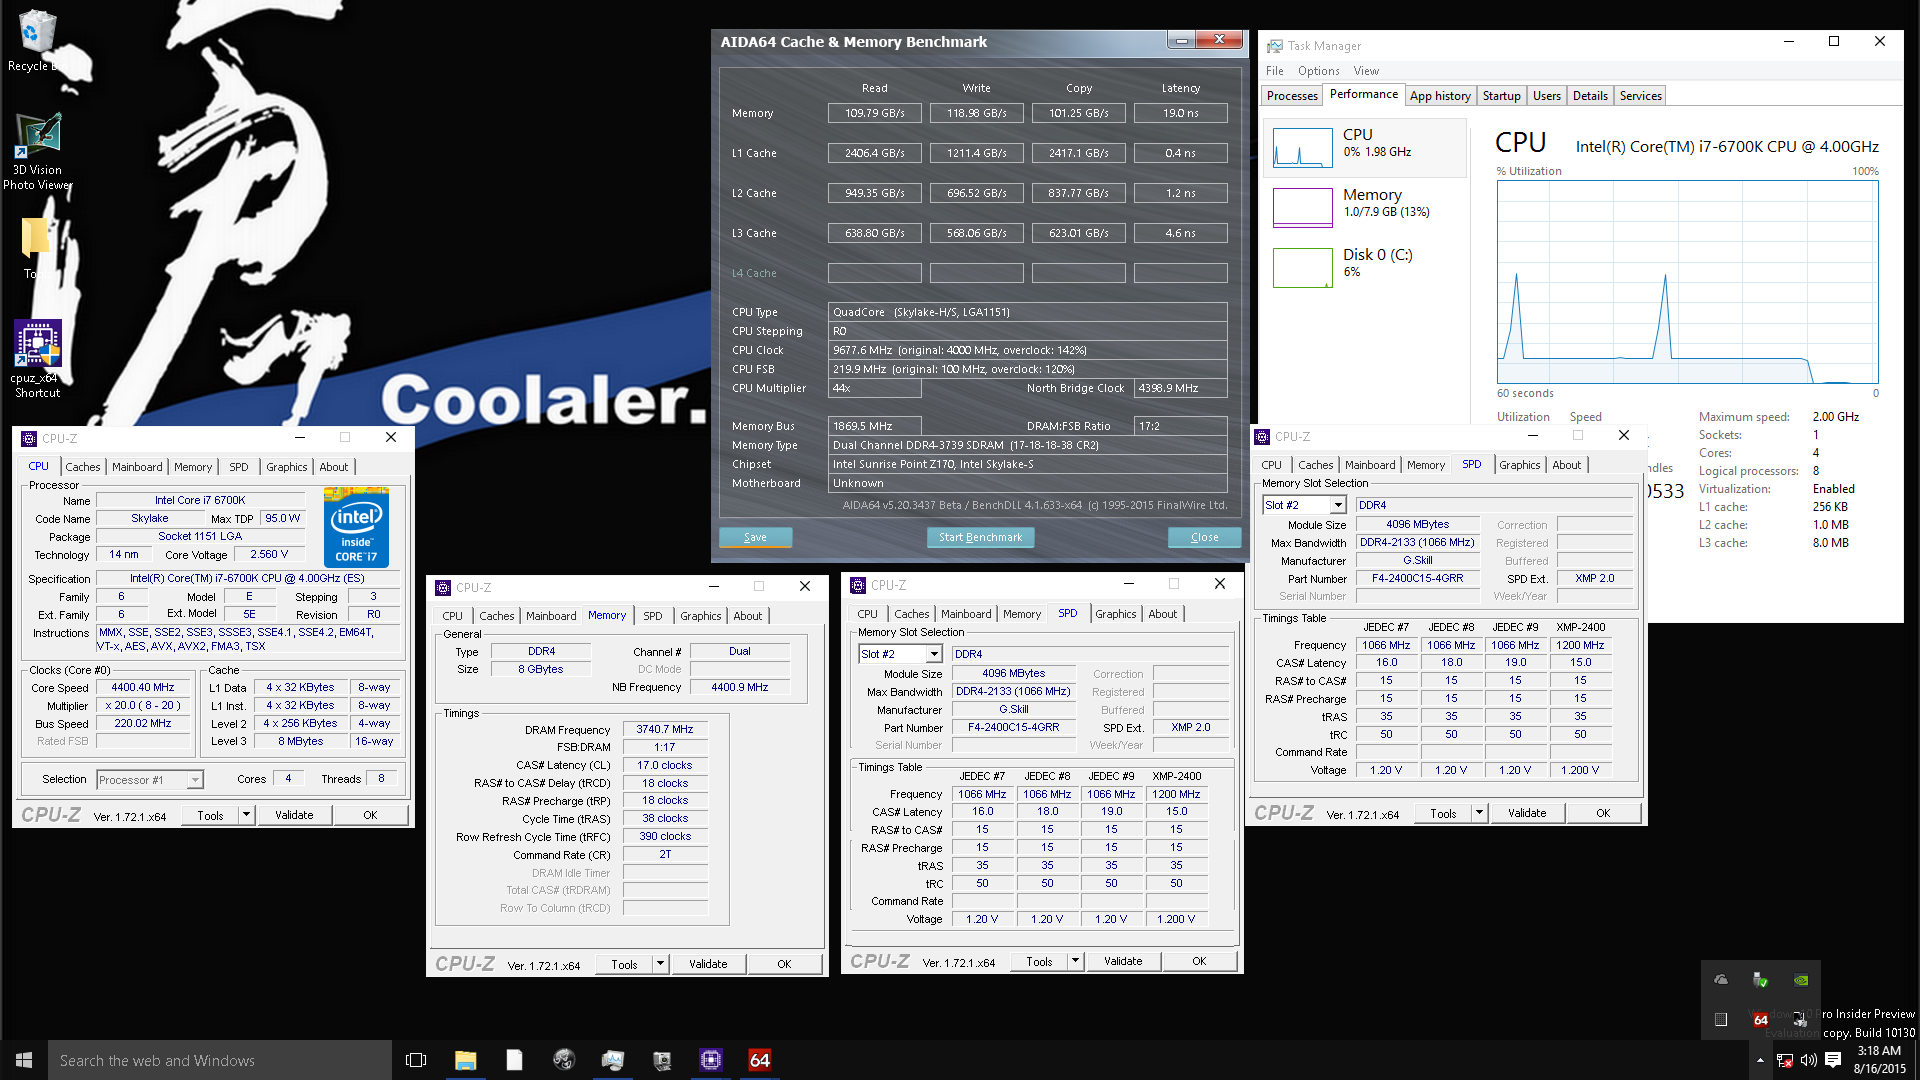Click Search the web and Windows box
The image size is (1920, 1080).
tap(220, 1060)
